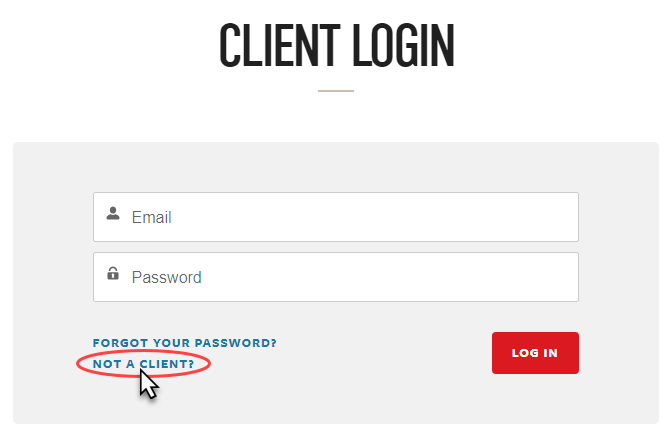Click empty gray area of login panel
This screenshot has height=431, width=671.
tap(336, 167)
